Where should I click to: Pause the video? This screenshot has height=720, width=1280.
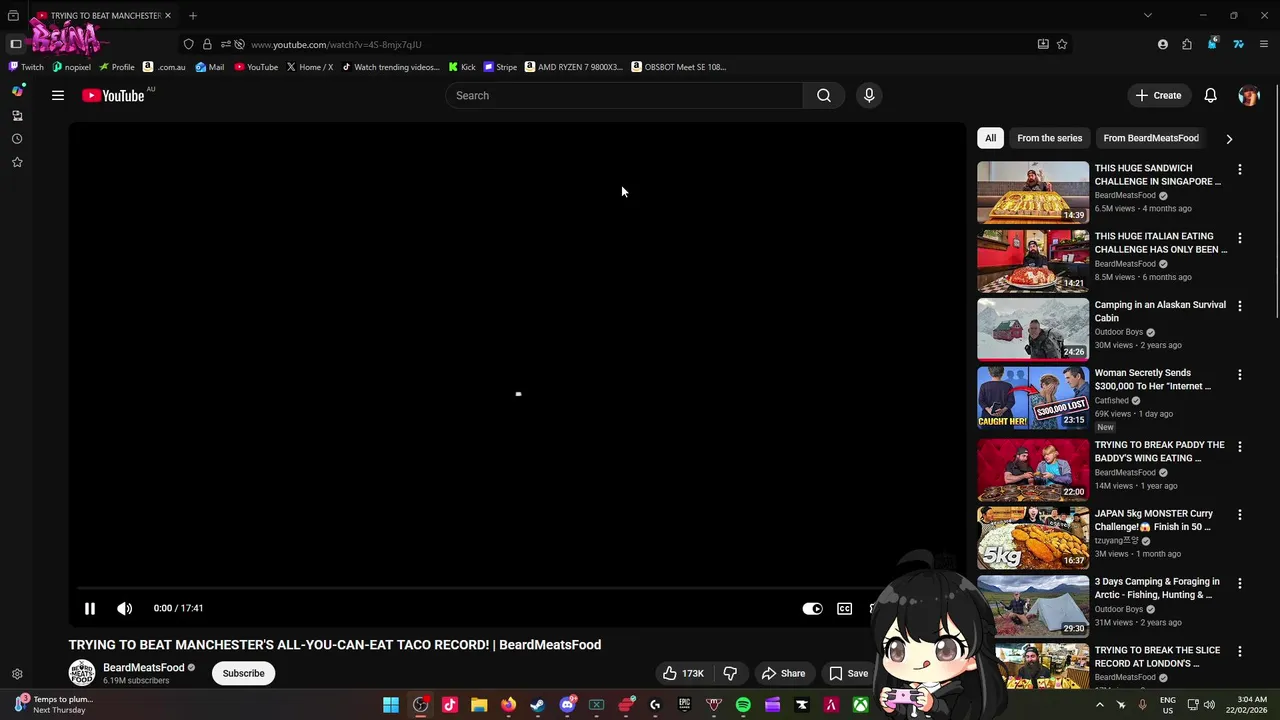pos(89,608)
